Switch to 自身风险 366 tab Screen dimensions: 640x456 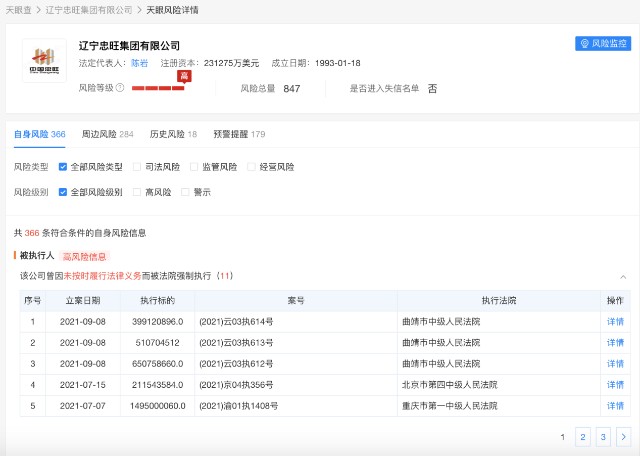click(40, 134)
